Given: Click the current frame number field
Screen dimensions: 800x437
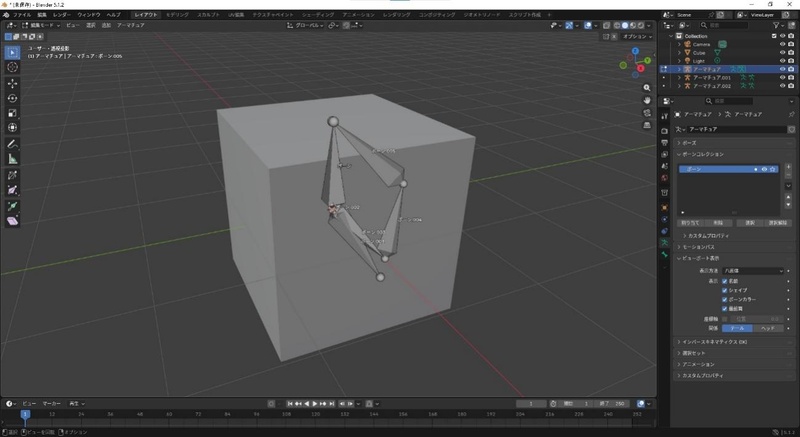Looking at the screenshot, I should click(x=531, y=403).
